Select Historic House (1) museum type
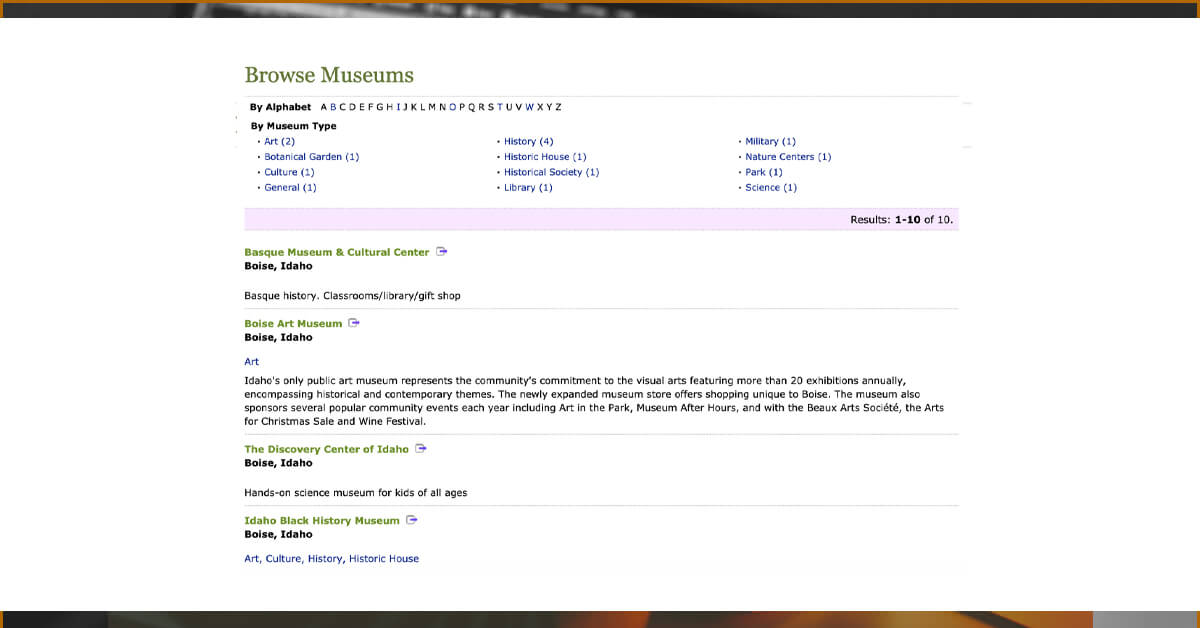 click(x=545, y=157)
